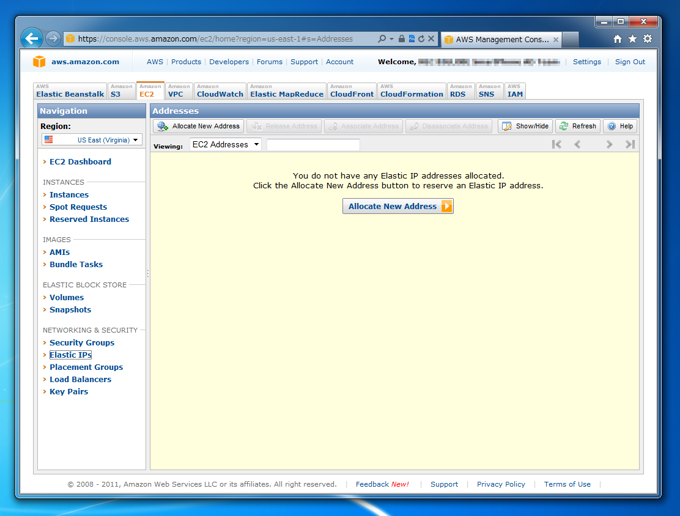Reload page with address bar refresh icon
Viewport: 680px width, 516px height.
421,39
